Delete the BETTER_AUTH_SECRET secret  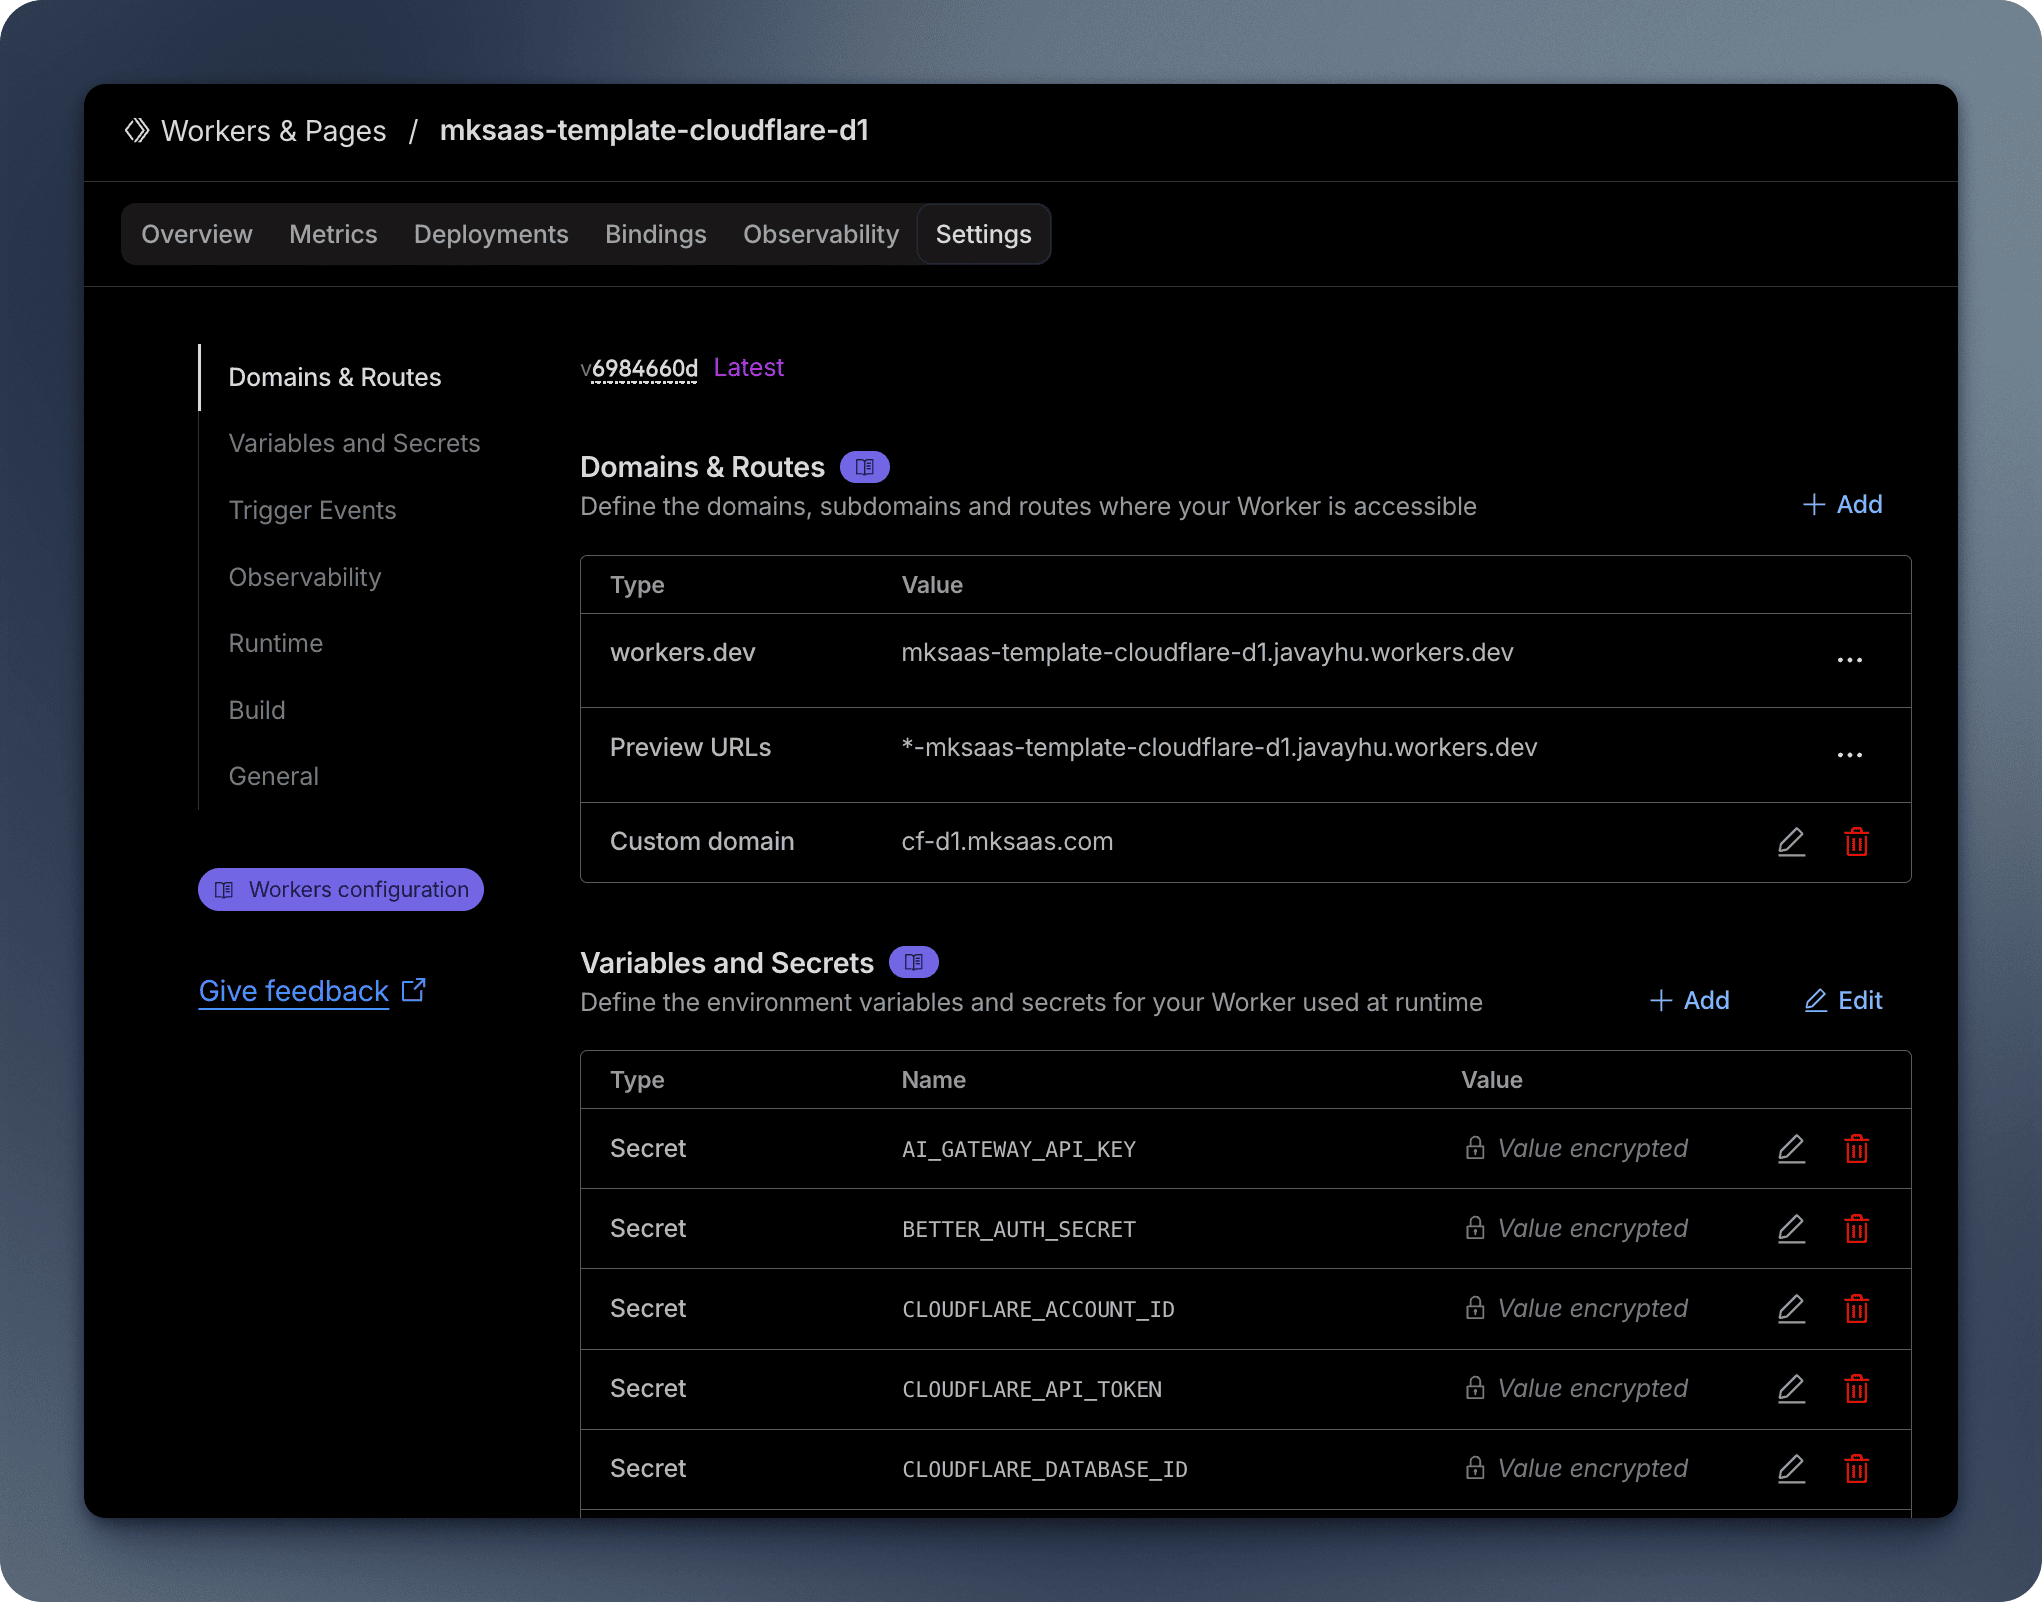[1856, 1229]
